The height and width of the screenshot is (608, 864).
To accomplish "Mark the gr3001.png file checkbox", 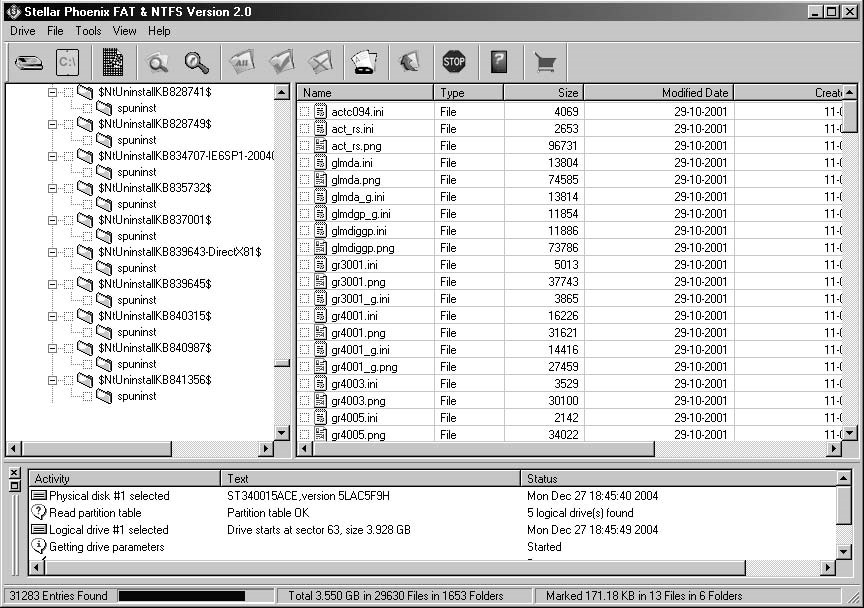I will pyautogui.click(x=305, y=282).
